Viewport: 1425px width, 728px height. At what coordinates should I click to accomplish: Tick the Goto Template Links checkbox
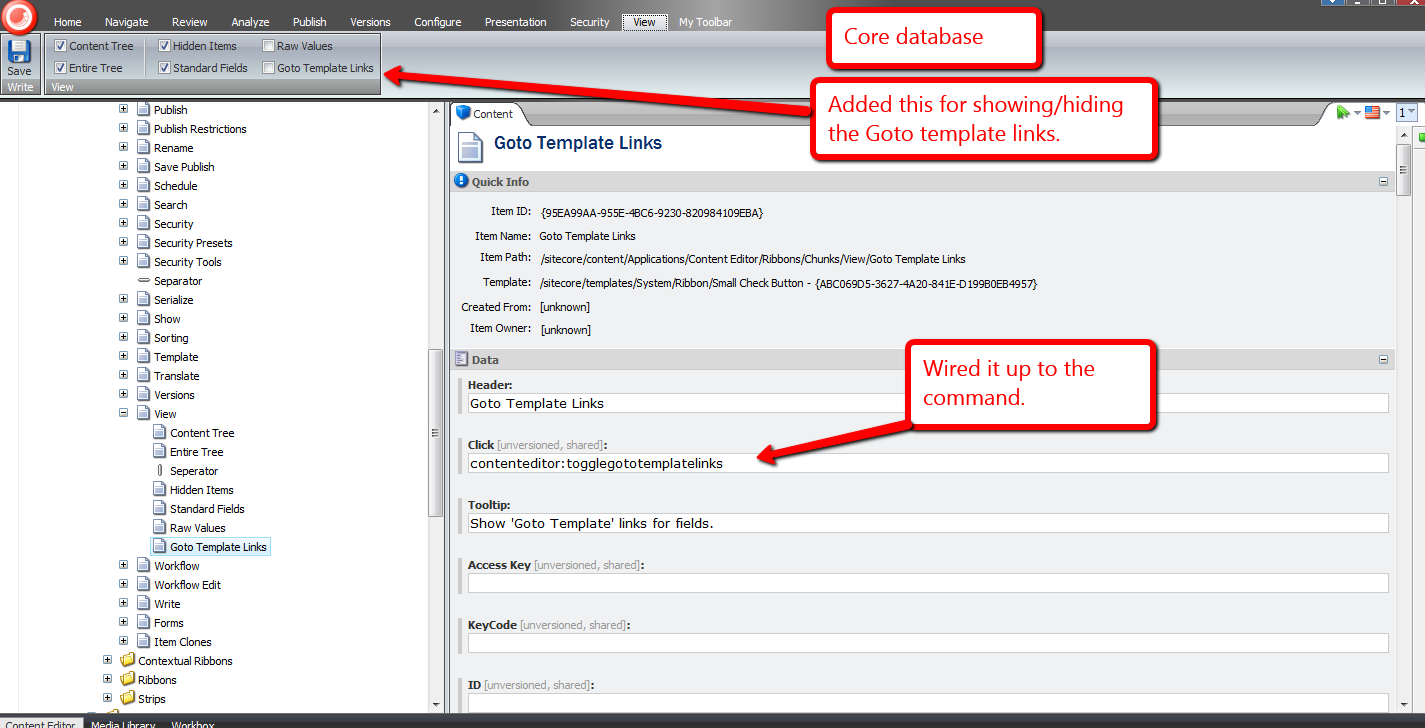pyautogui.click(x=269, y=68)
